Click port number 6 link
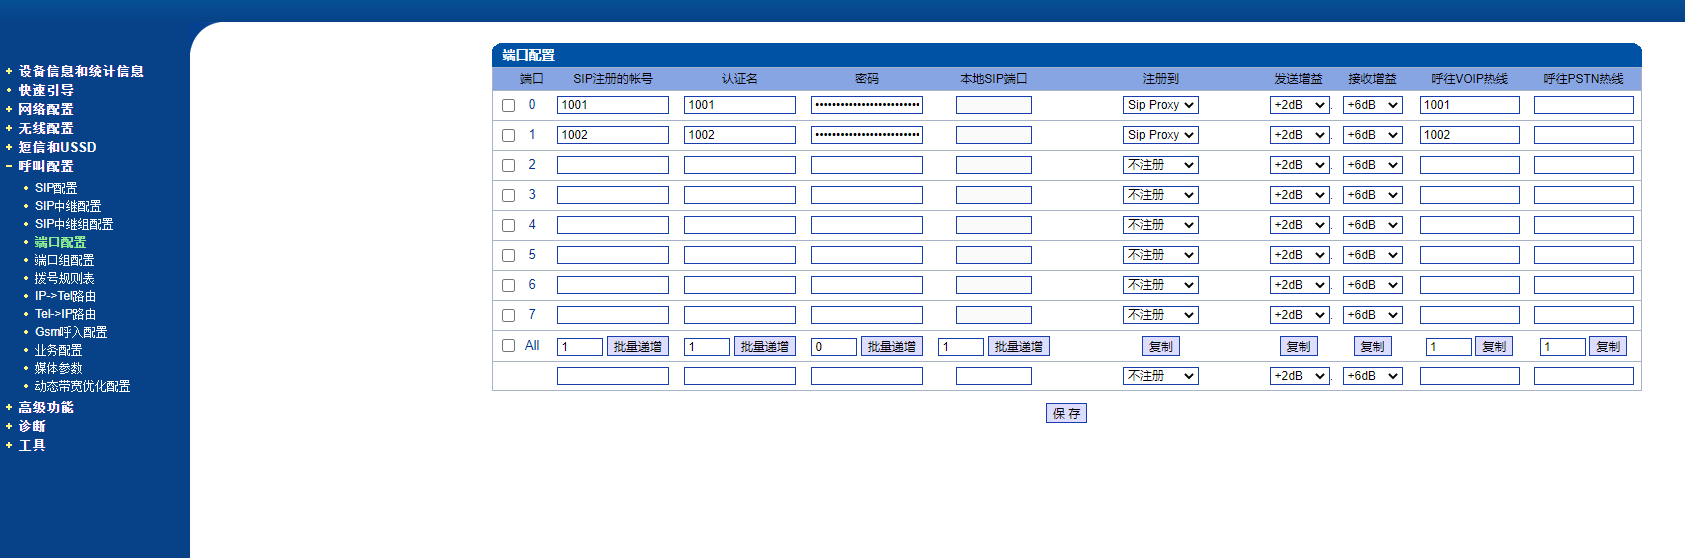 [532, 285]
